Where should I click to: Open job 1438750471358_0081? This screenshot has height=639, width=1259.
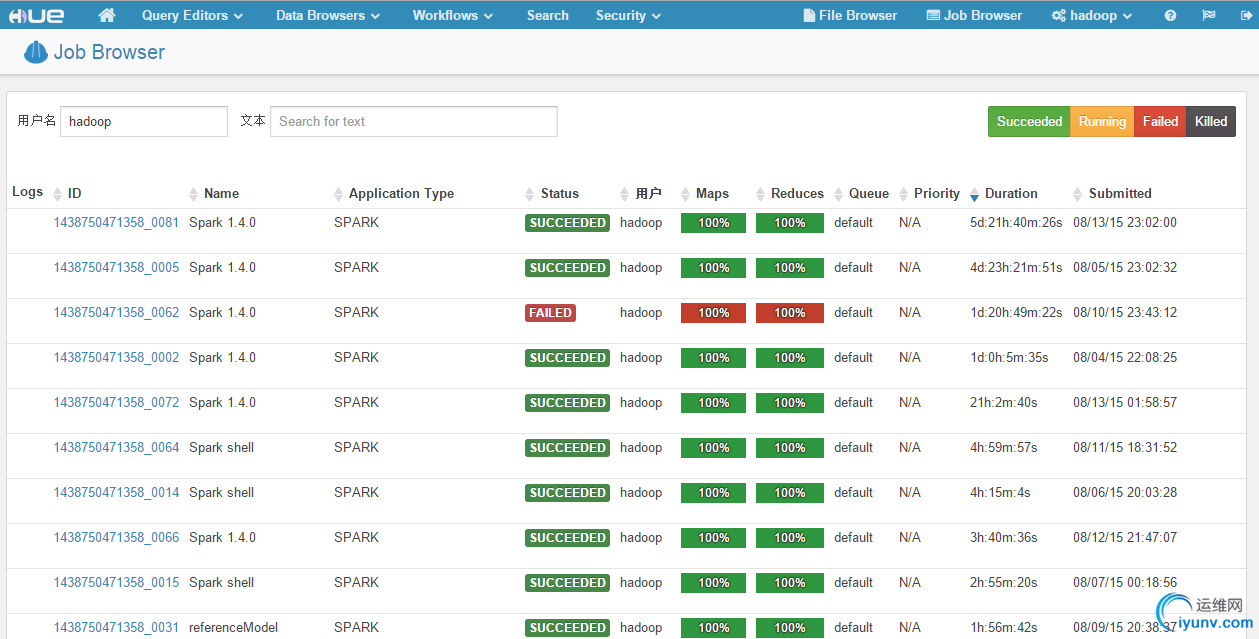point(116,222)
